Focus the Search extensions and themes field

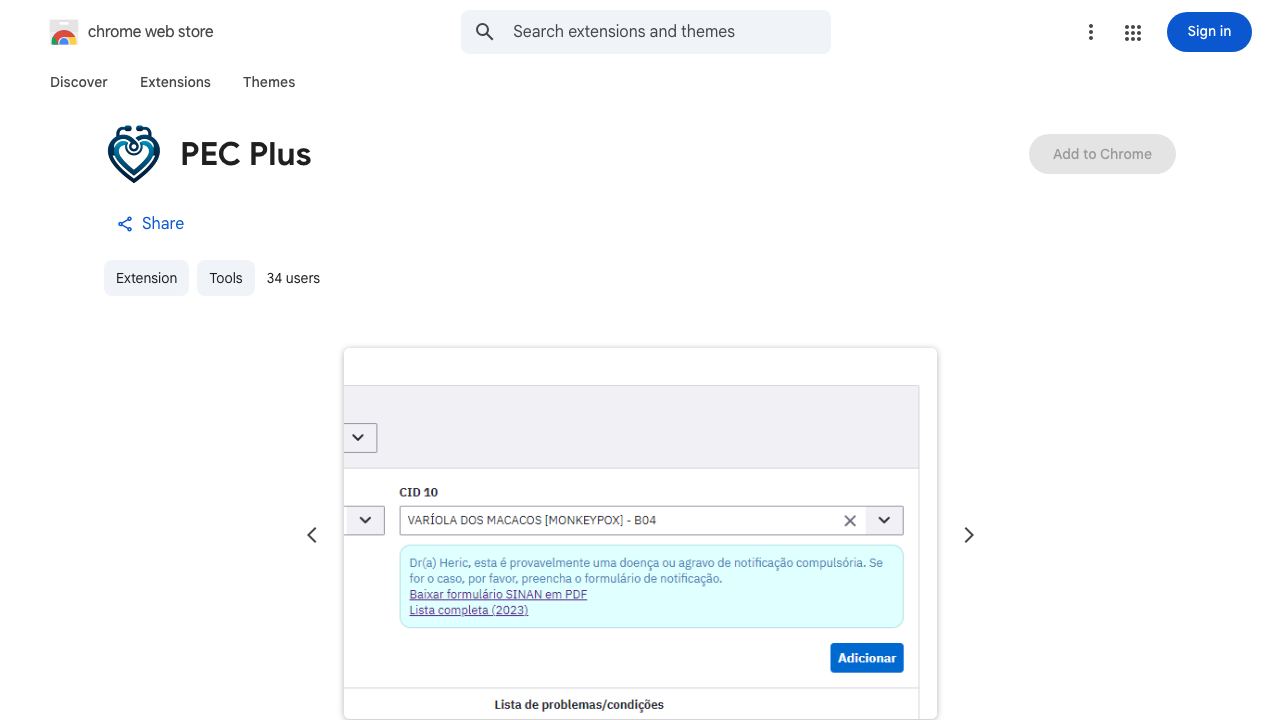(x=646, y=32)
